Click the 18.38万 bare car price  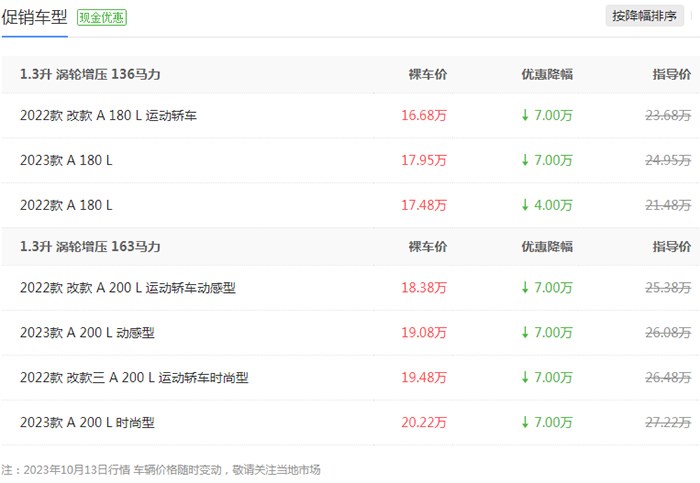tap(424, 288)
